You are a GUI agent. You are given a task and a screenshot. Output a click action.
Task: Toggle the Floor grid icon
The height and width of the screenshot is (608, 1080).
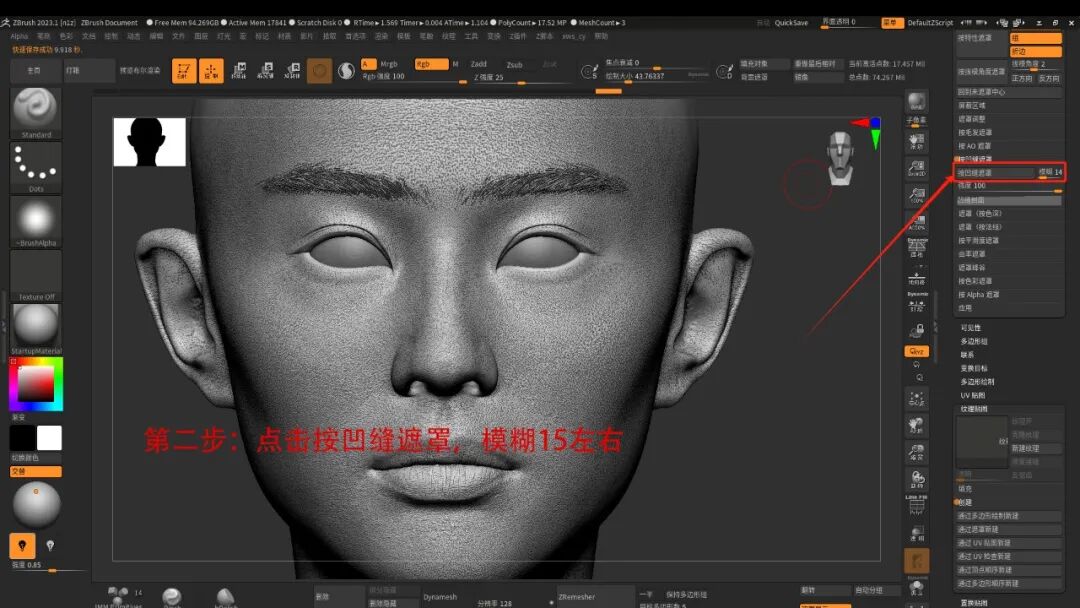click(x=917, y=277)
